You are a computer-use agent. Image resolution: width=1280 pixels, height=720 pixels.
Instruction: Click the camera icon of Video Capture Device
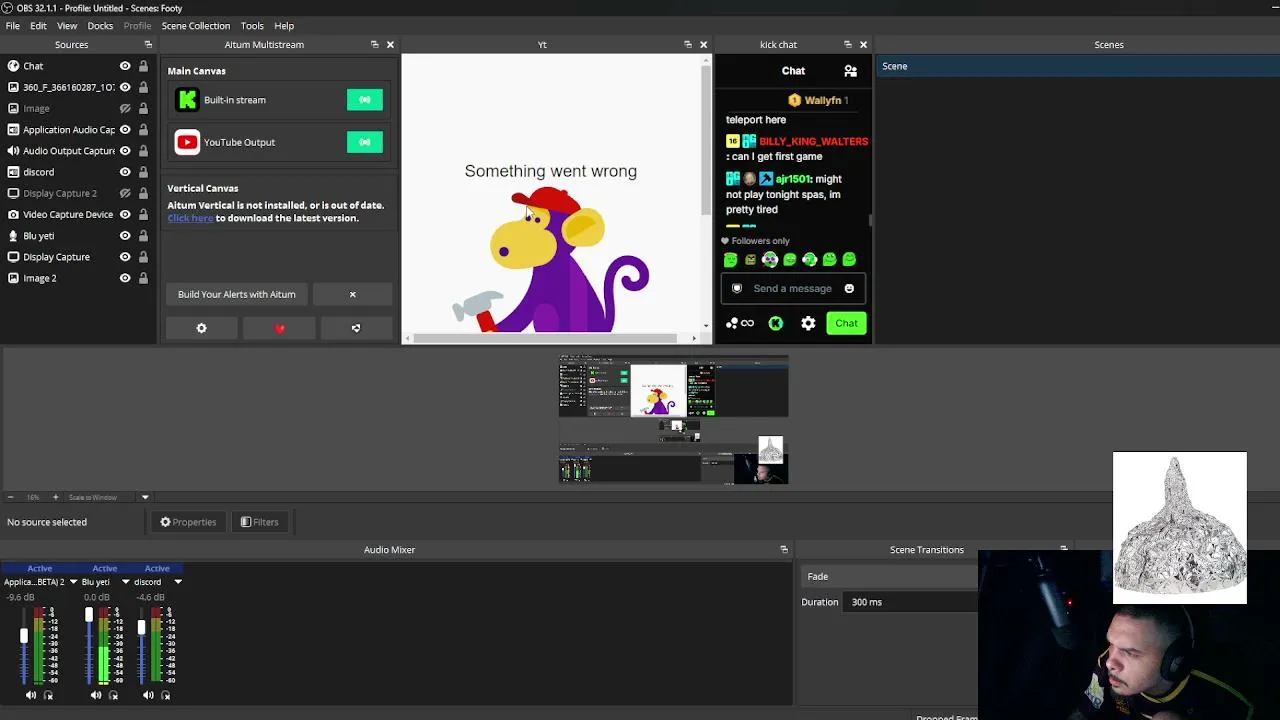(13, 214)
